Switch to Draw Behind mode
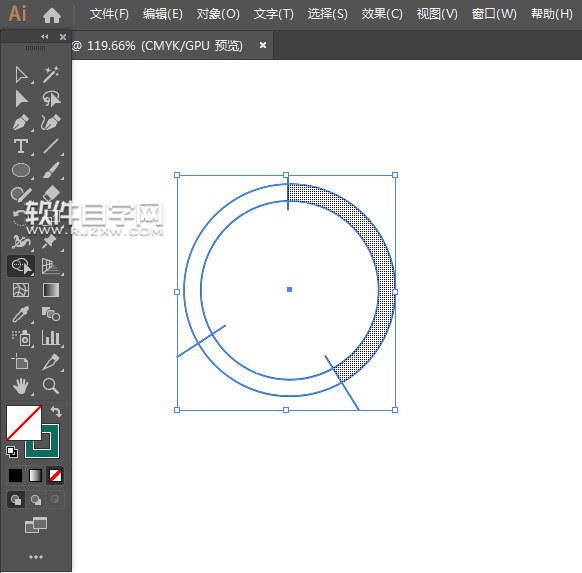The image size is (582, 573). (36, 500)
